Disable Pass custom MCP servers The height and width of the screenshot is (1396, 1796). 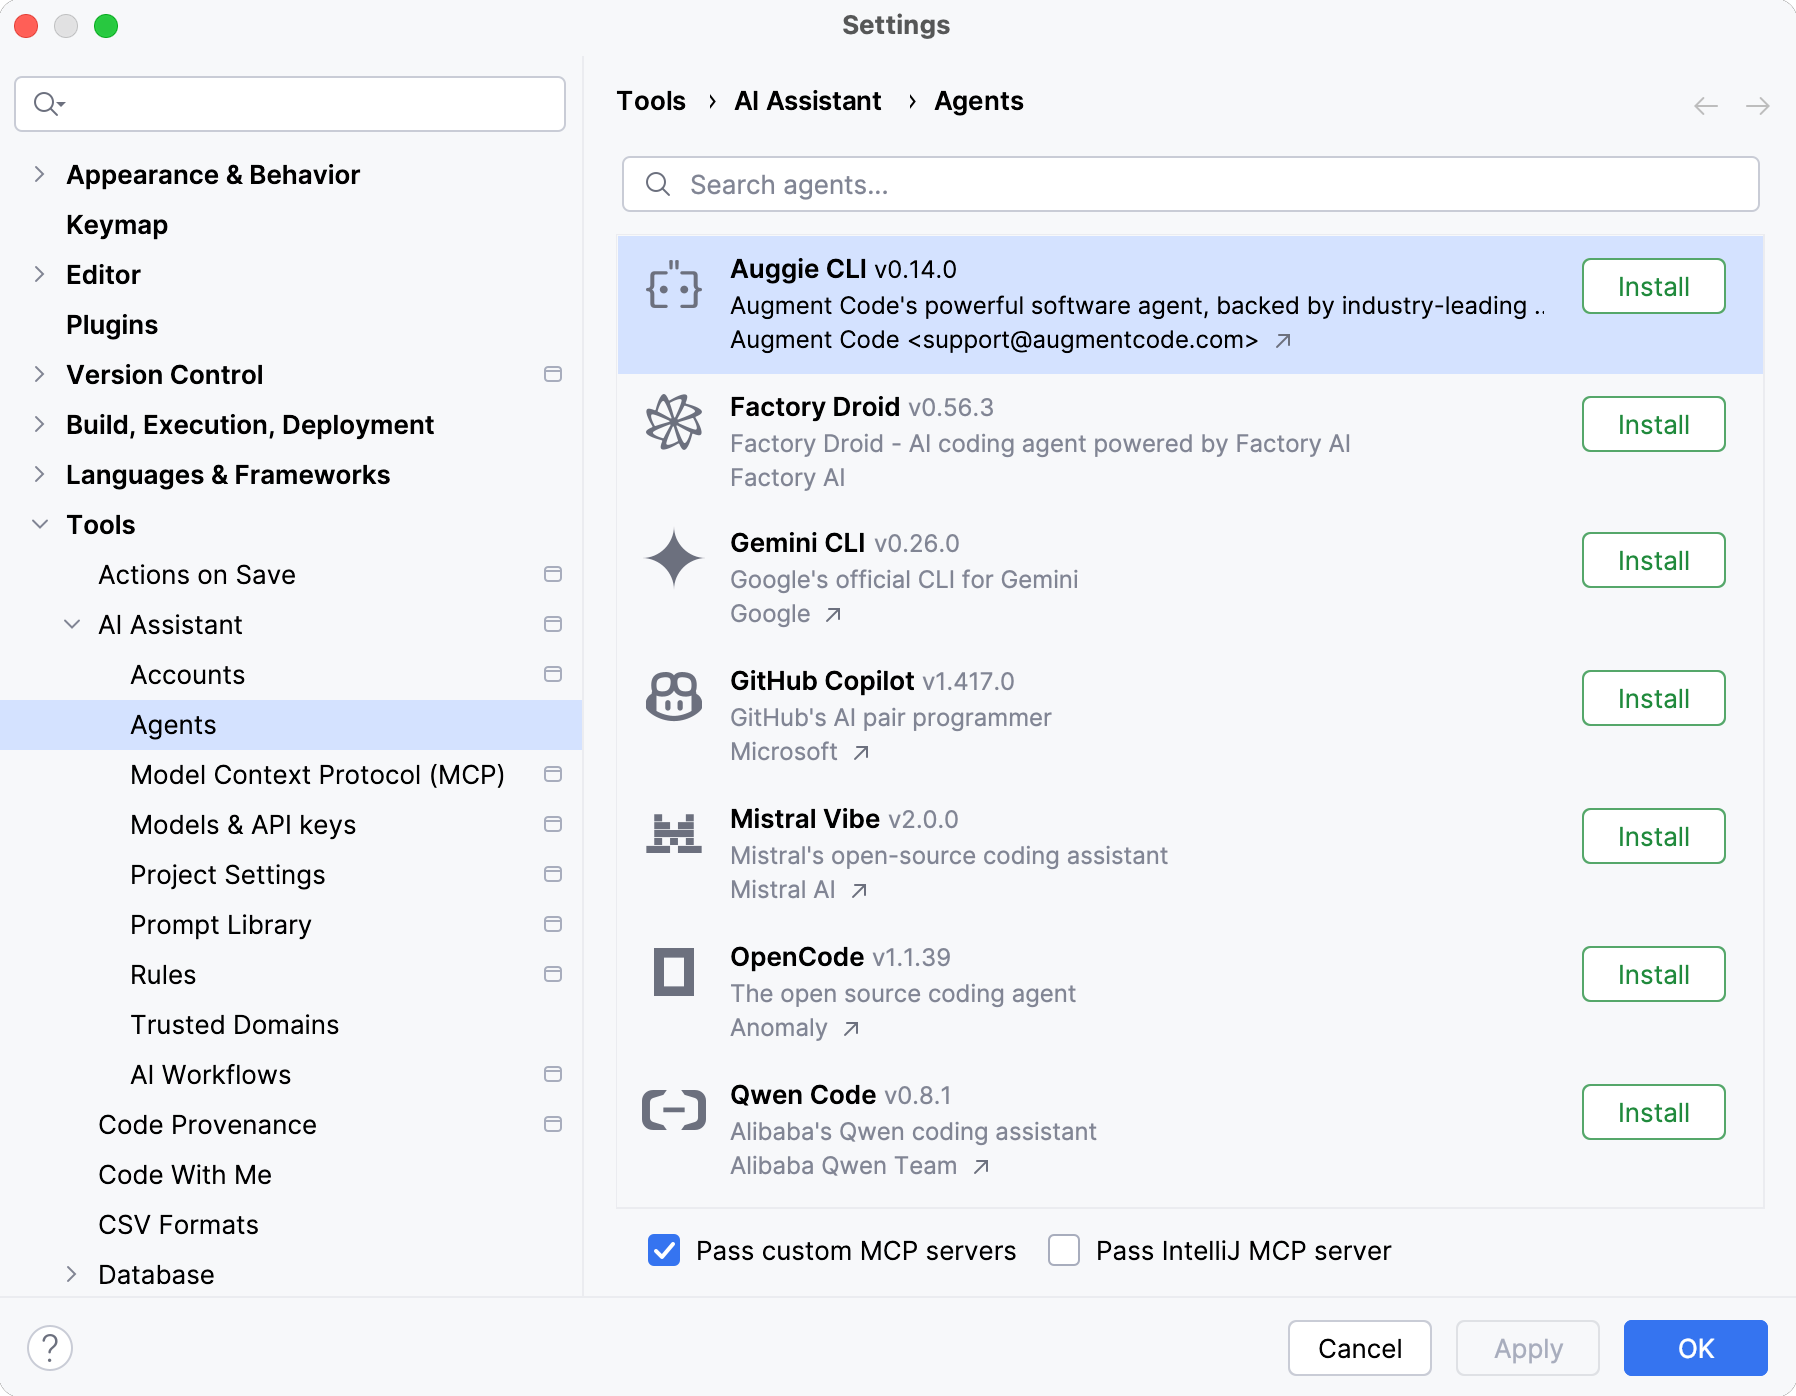pyautogui.click(x=663, y=1250)
